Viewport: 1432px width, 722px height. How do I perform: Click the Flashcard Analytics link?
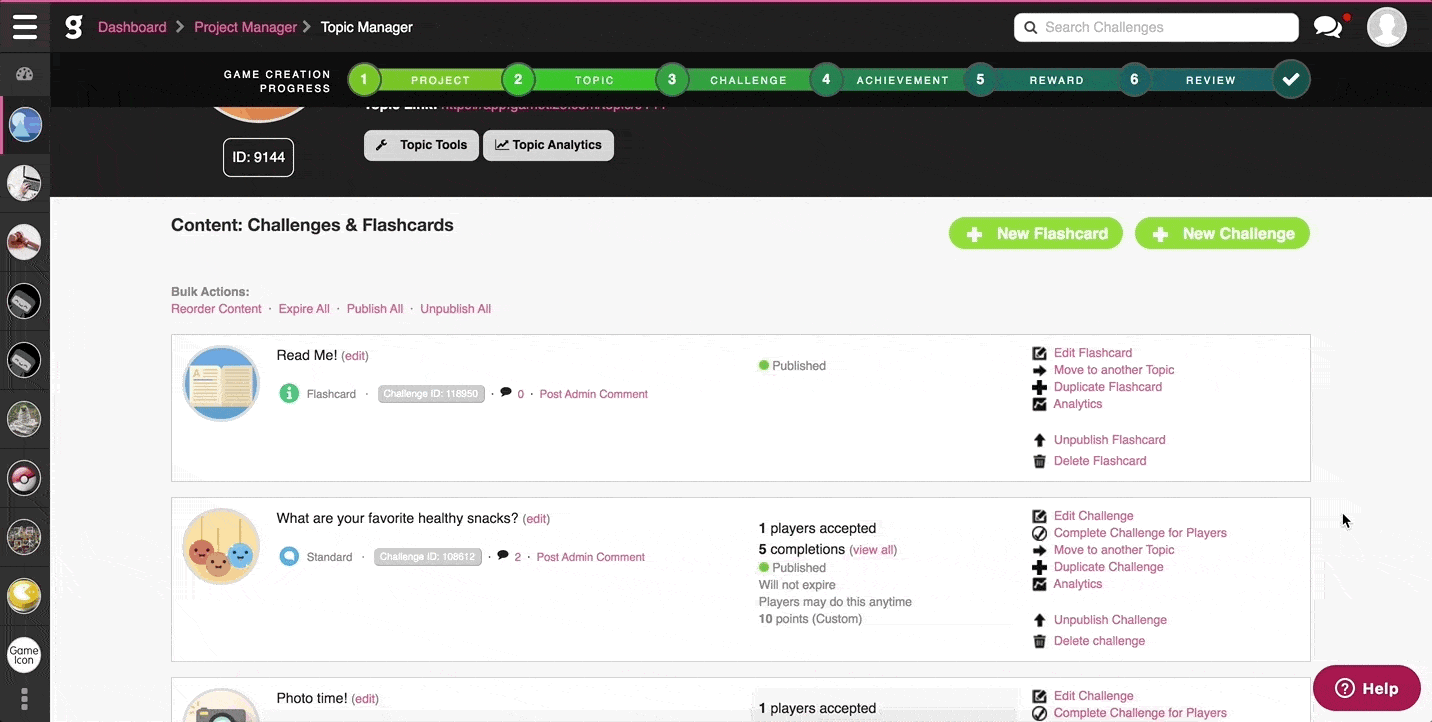(x=1078, y=404)
